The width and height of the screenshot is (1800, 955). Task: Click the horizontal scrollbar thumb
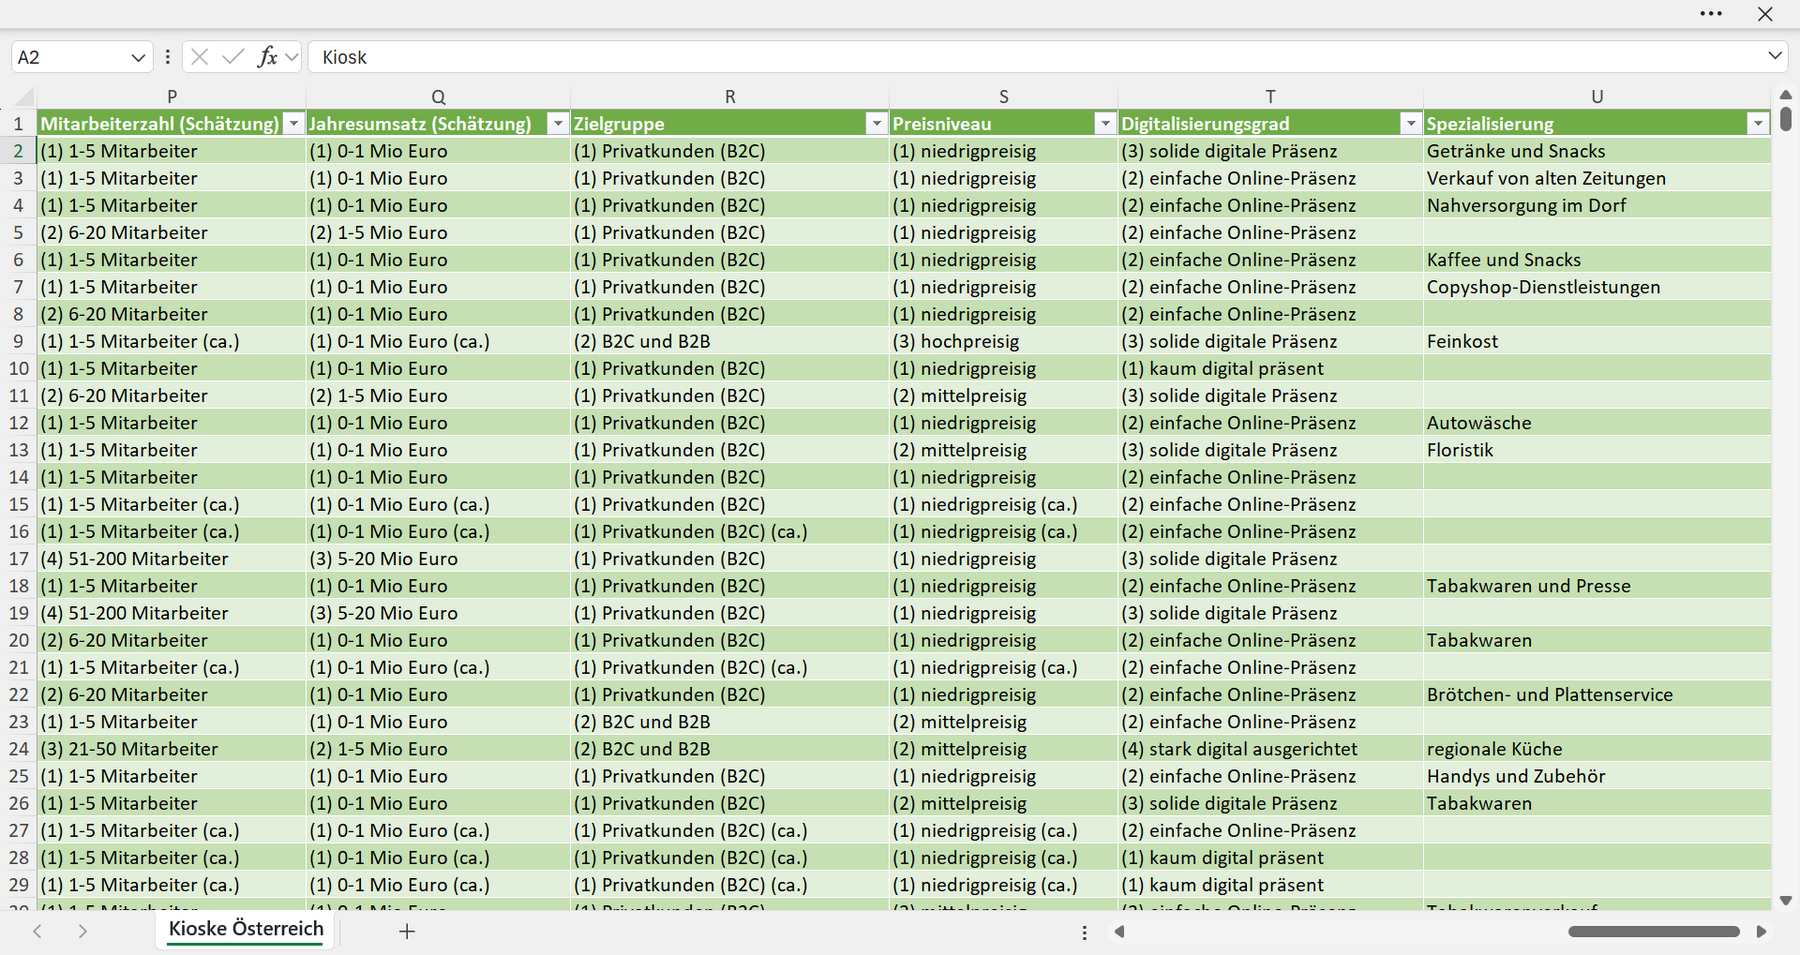tap(1654, 931)
